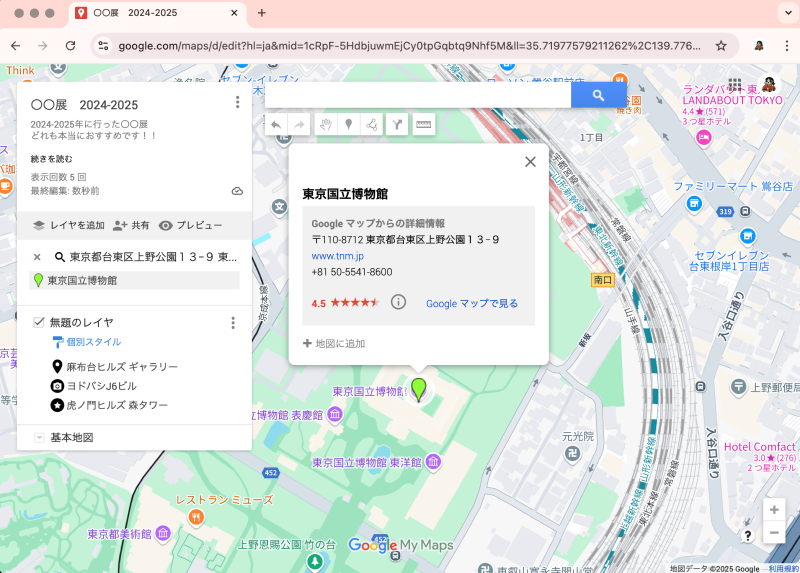800x573 pixels.
Task: Click 地図に追加 to add to map
Action: click(x=334, y=343)
